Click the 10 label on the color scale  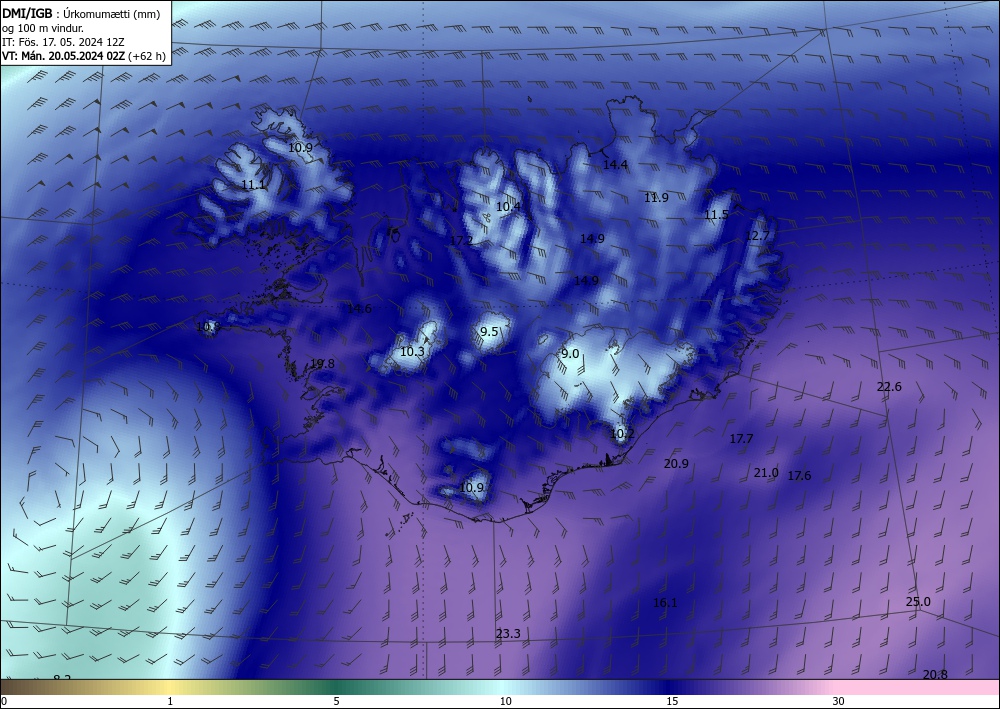506,701
